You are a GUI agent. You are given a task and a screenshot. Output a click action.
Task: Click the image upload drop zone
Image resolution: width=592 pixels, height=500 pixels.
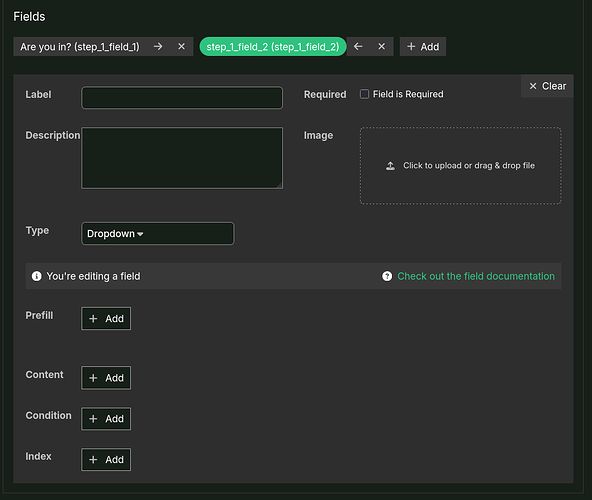[461, 166]
